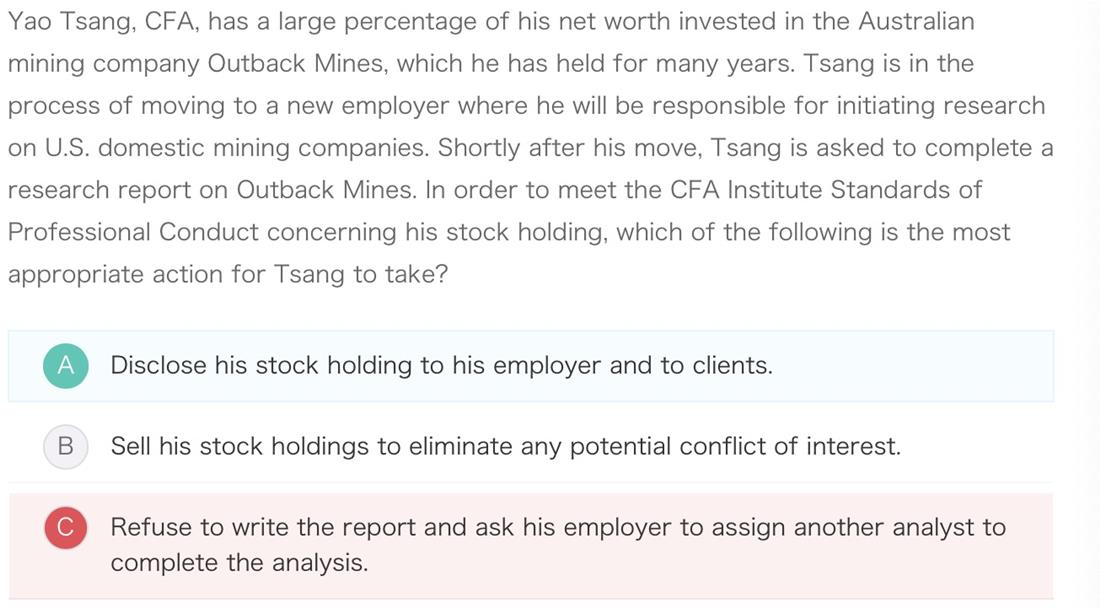Click the word "Australian" in the question
This screenshot has height=608, width=1100.
(x=916, y=22)
